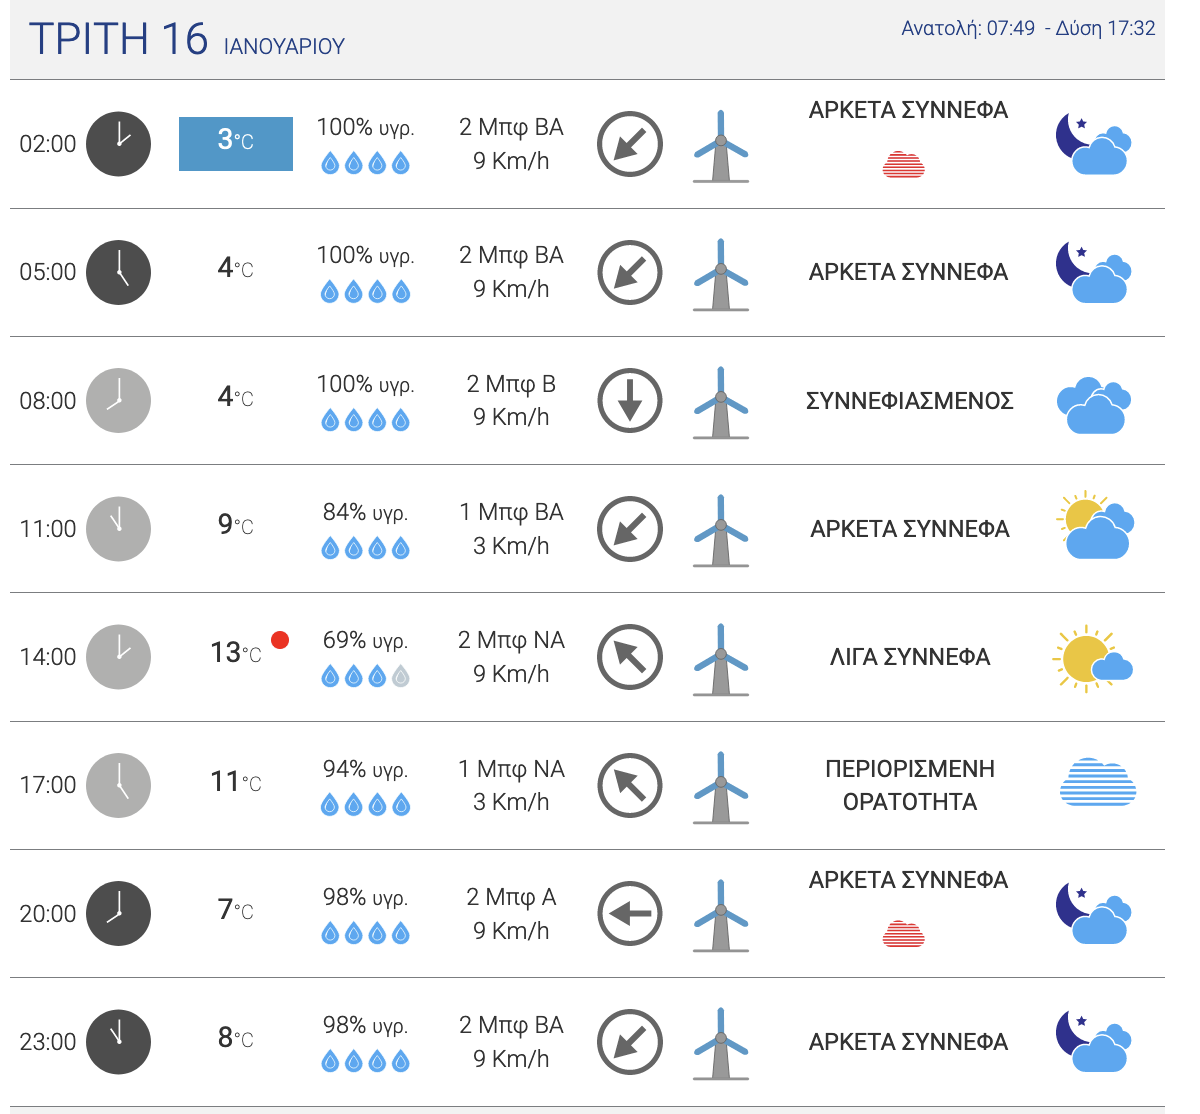
Task: Click the wind turbine icon at 11:00
Action: [x=720, y=530]
